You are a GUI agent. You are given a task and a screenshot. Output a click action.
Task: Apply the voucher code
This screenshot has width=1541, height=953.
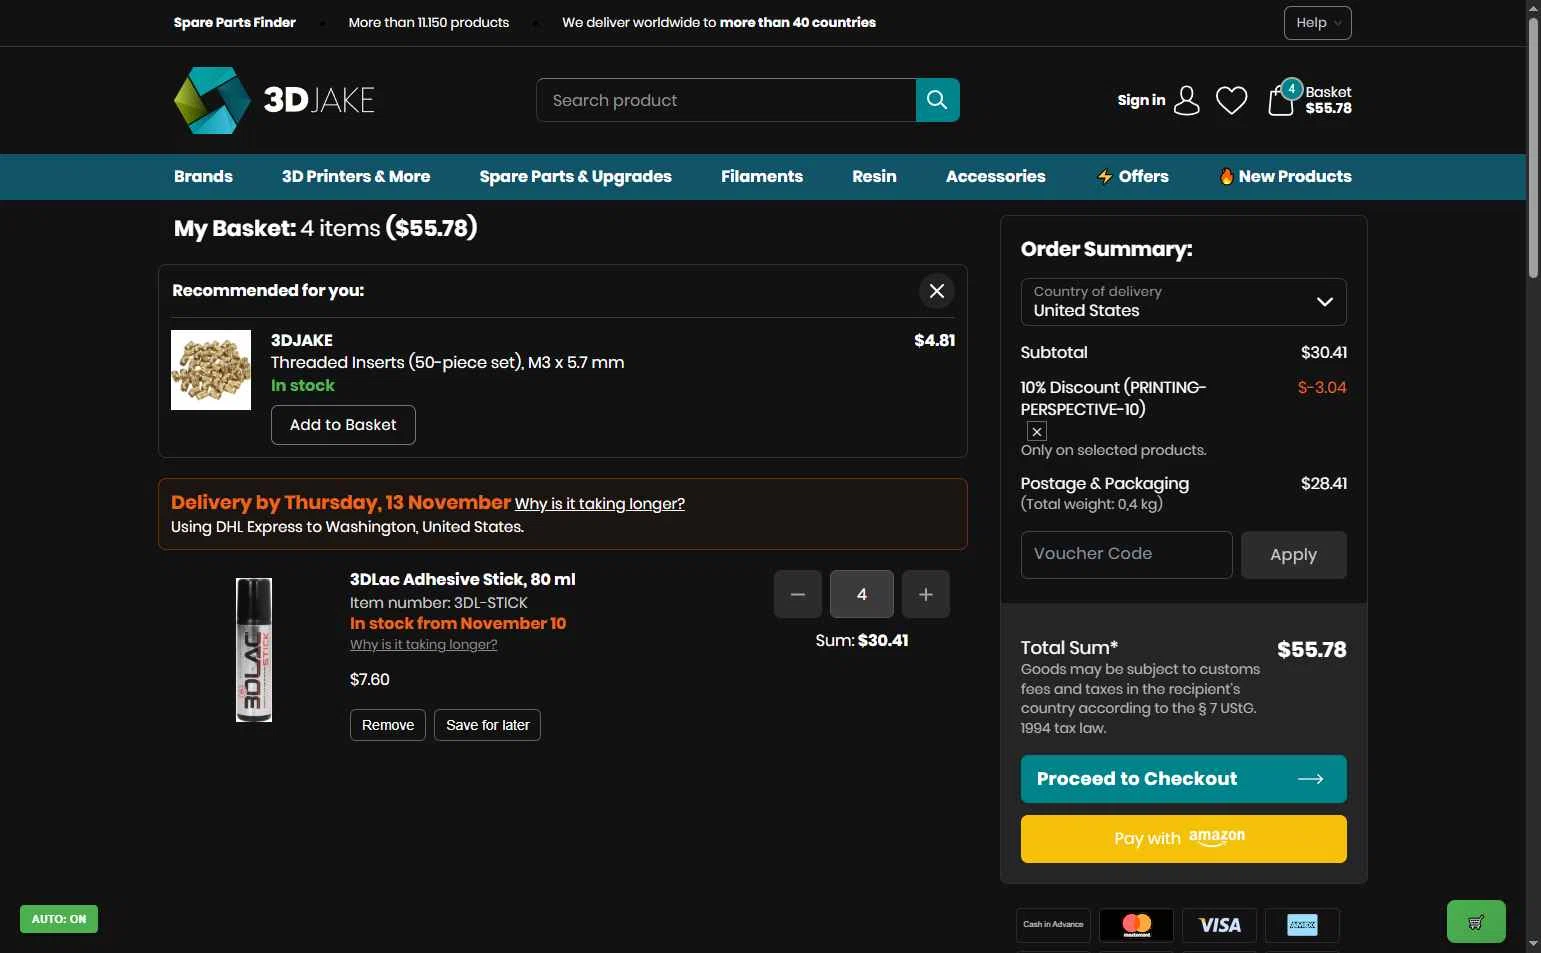pyautogui.click(x=1293, y=555)
